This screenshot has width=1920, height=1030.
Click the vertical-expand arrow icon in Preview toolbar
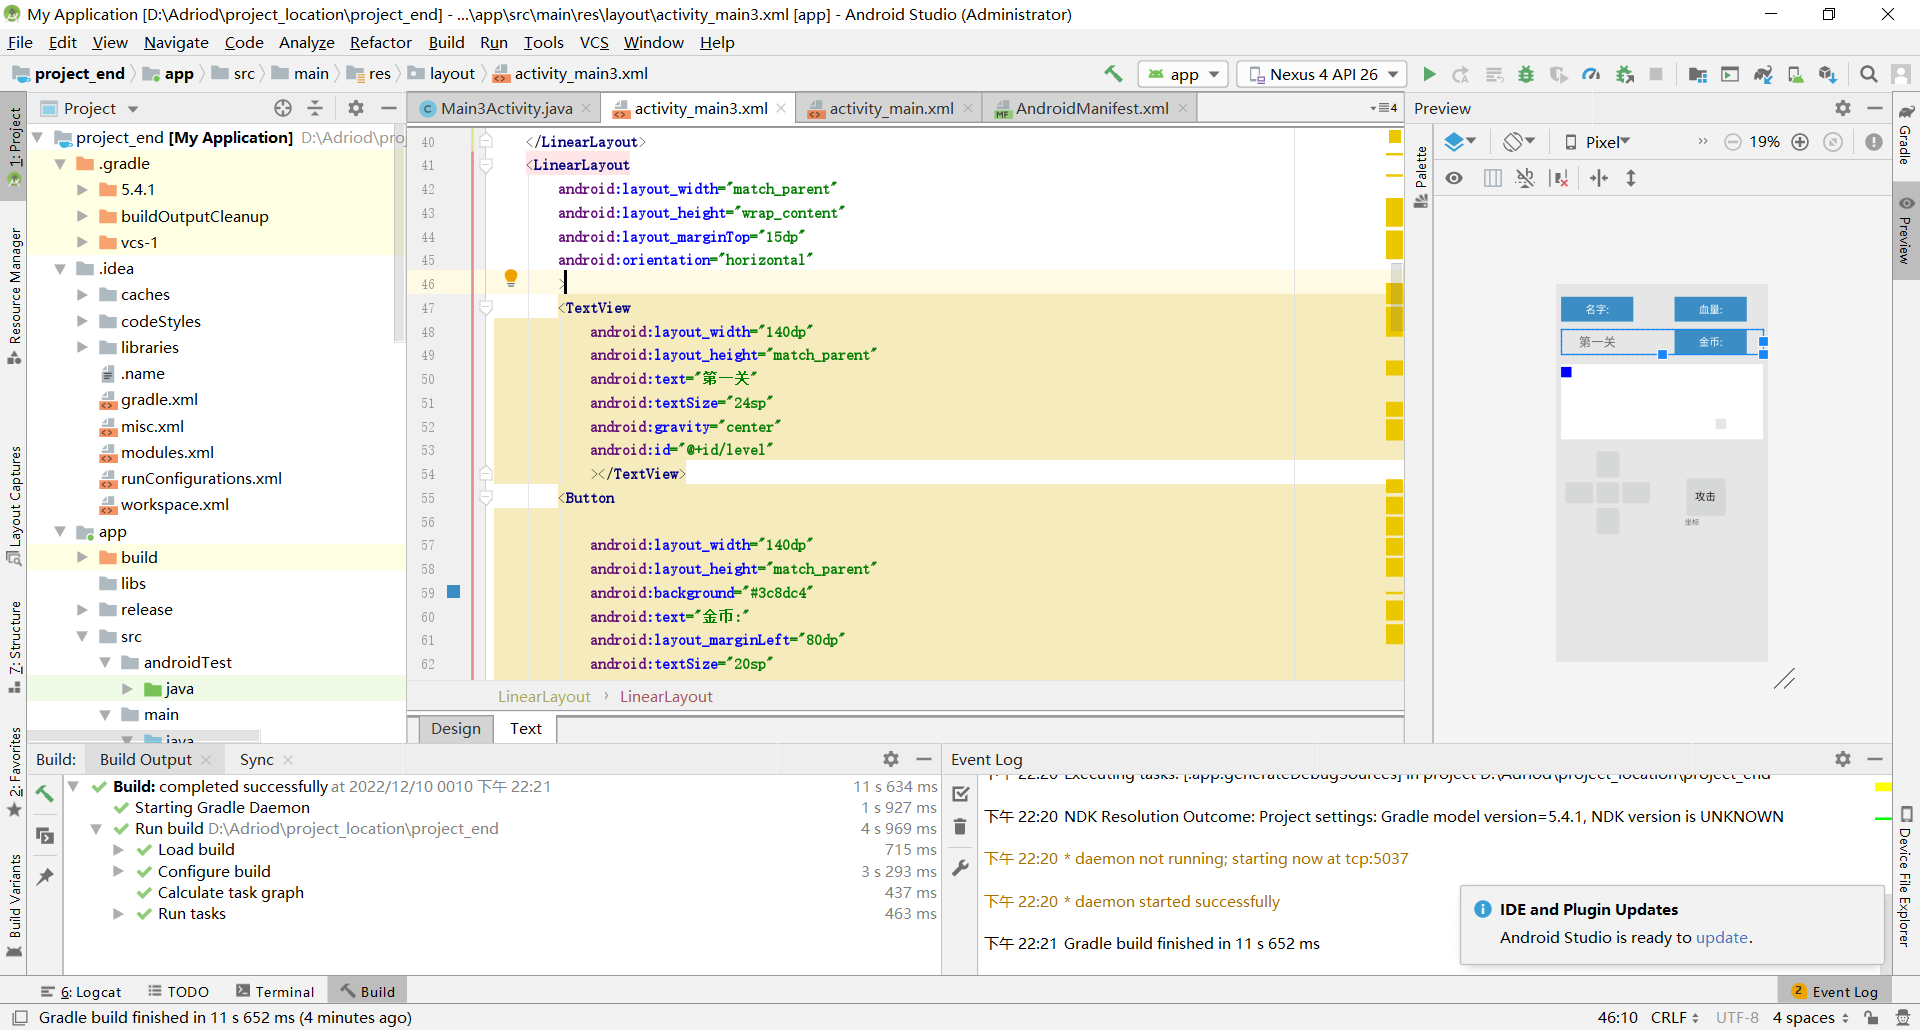[x=1631, y=178]
